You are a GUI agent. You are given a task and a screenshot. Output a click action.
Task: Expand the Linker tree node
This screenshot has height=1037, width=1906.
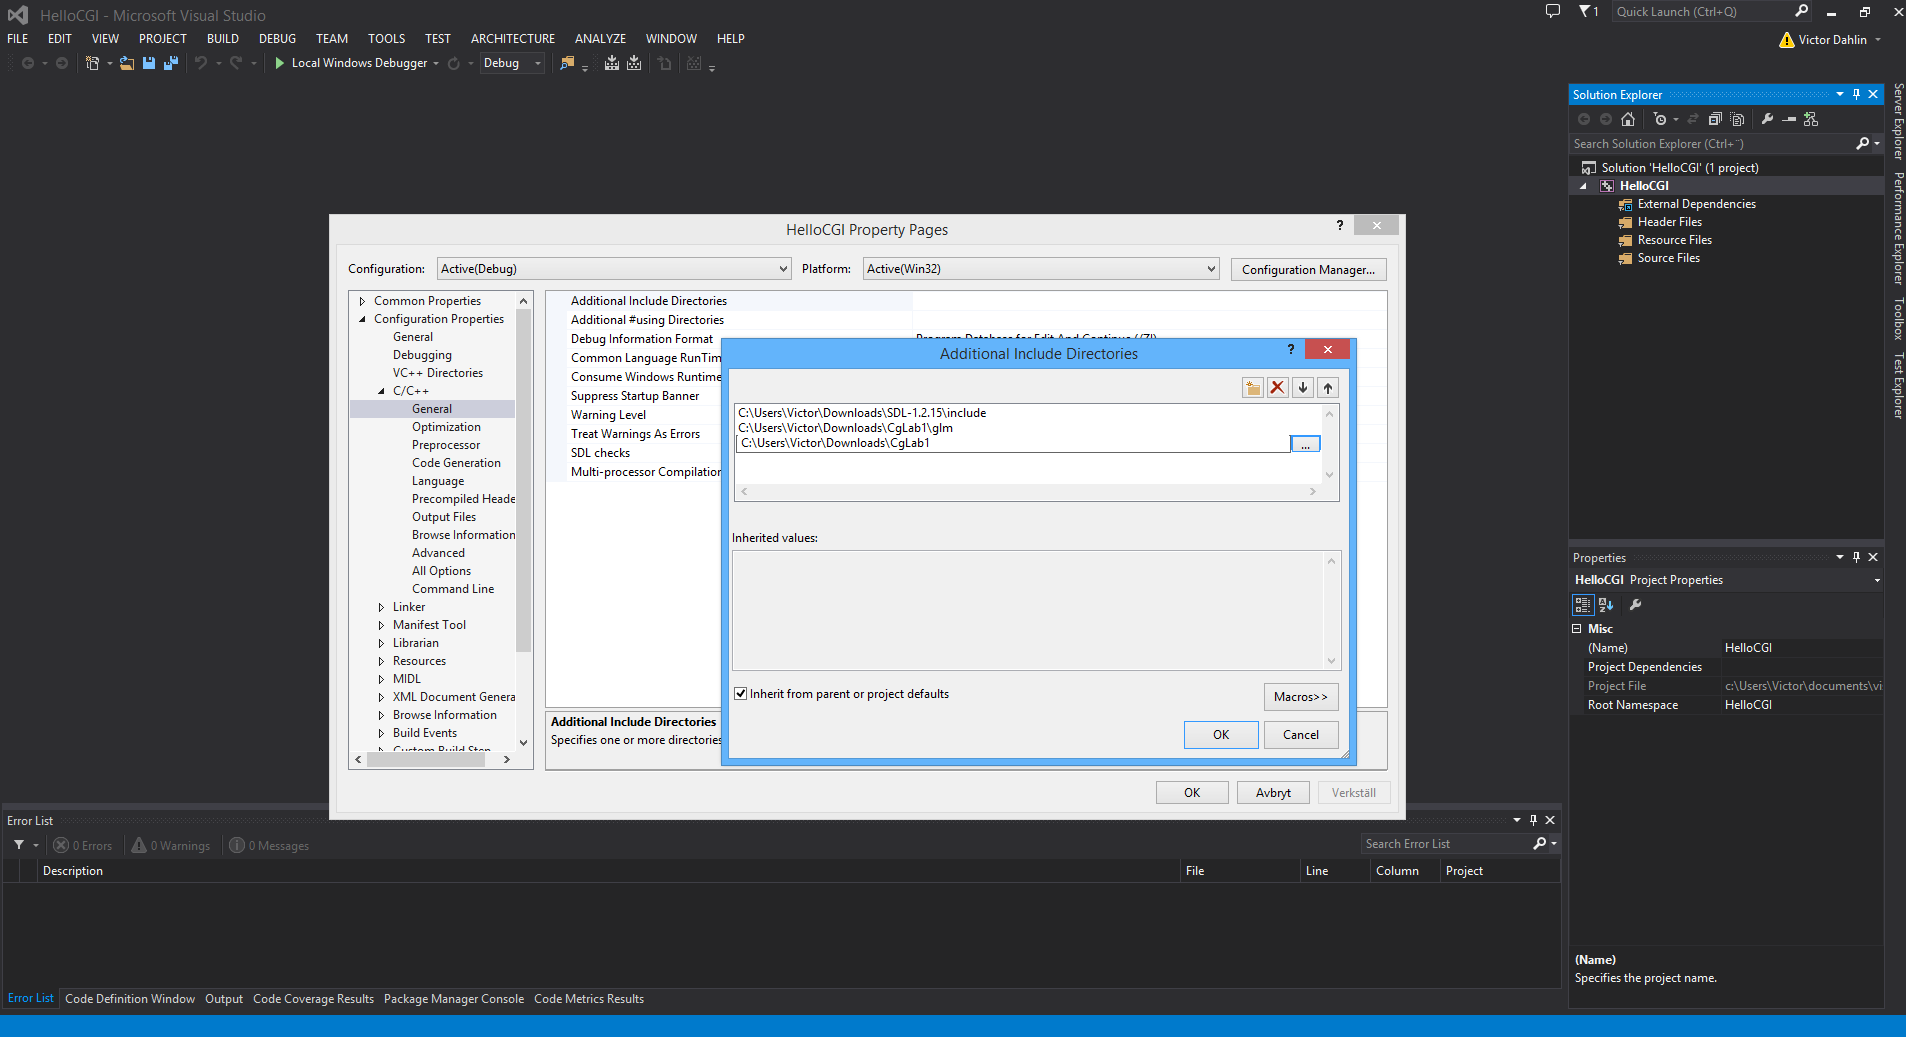[x=381, y=607]
